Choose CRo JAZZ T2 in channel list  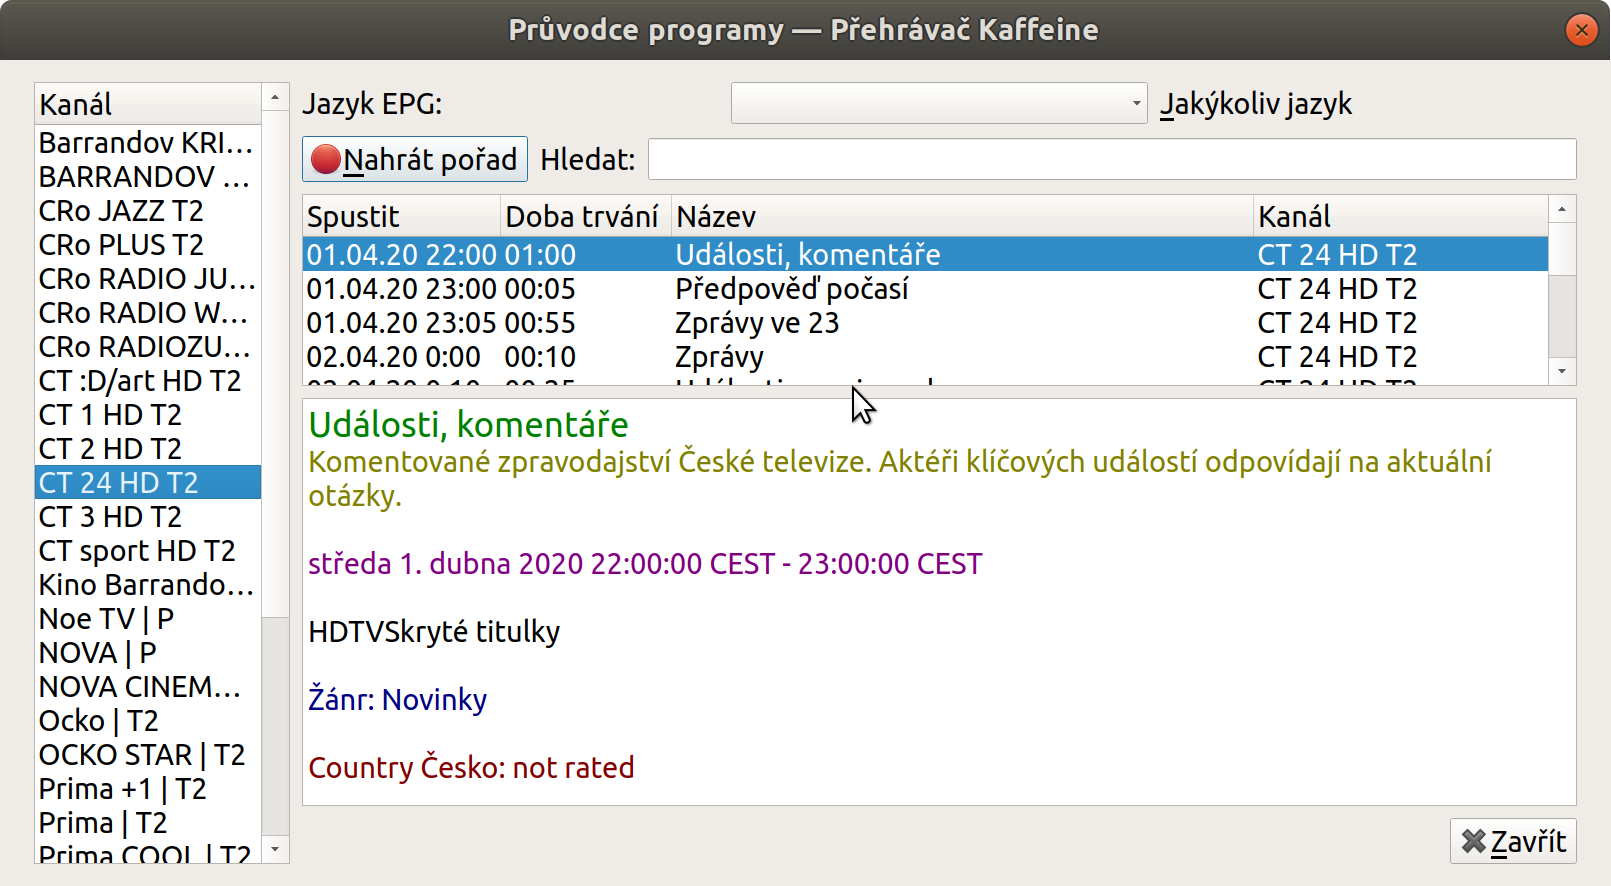148,210
